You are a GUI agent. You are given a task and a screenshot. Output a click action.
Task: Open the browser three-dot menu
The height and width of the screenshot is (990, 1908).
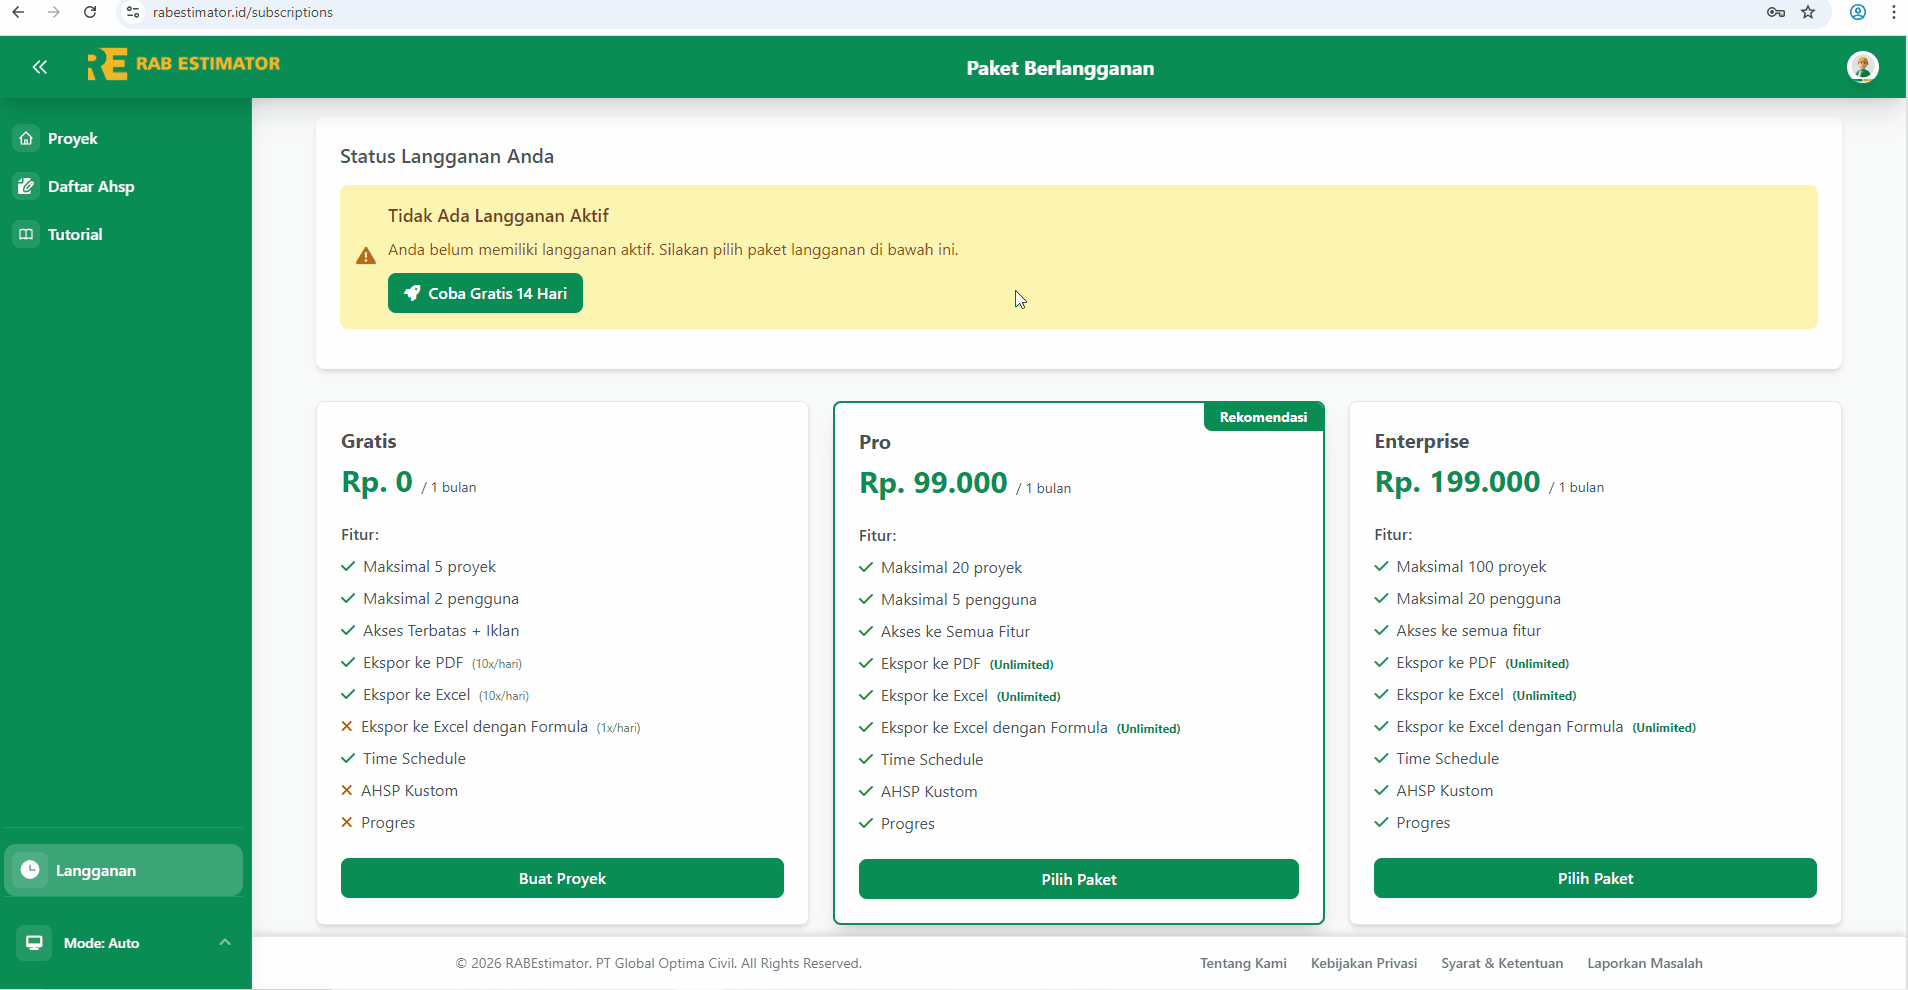pyautogui.click(x=1894, y=12)
